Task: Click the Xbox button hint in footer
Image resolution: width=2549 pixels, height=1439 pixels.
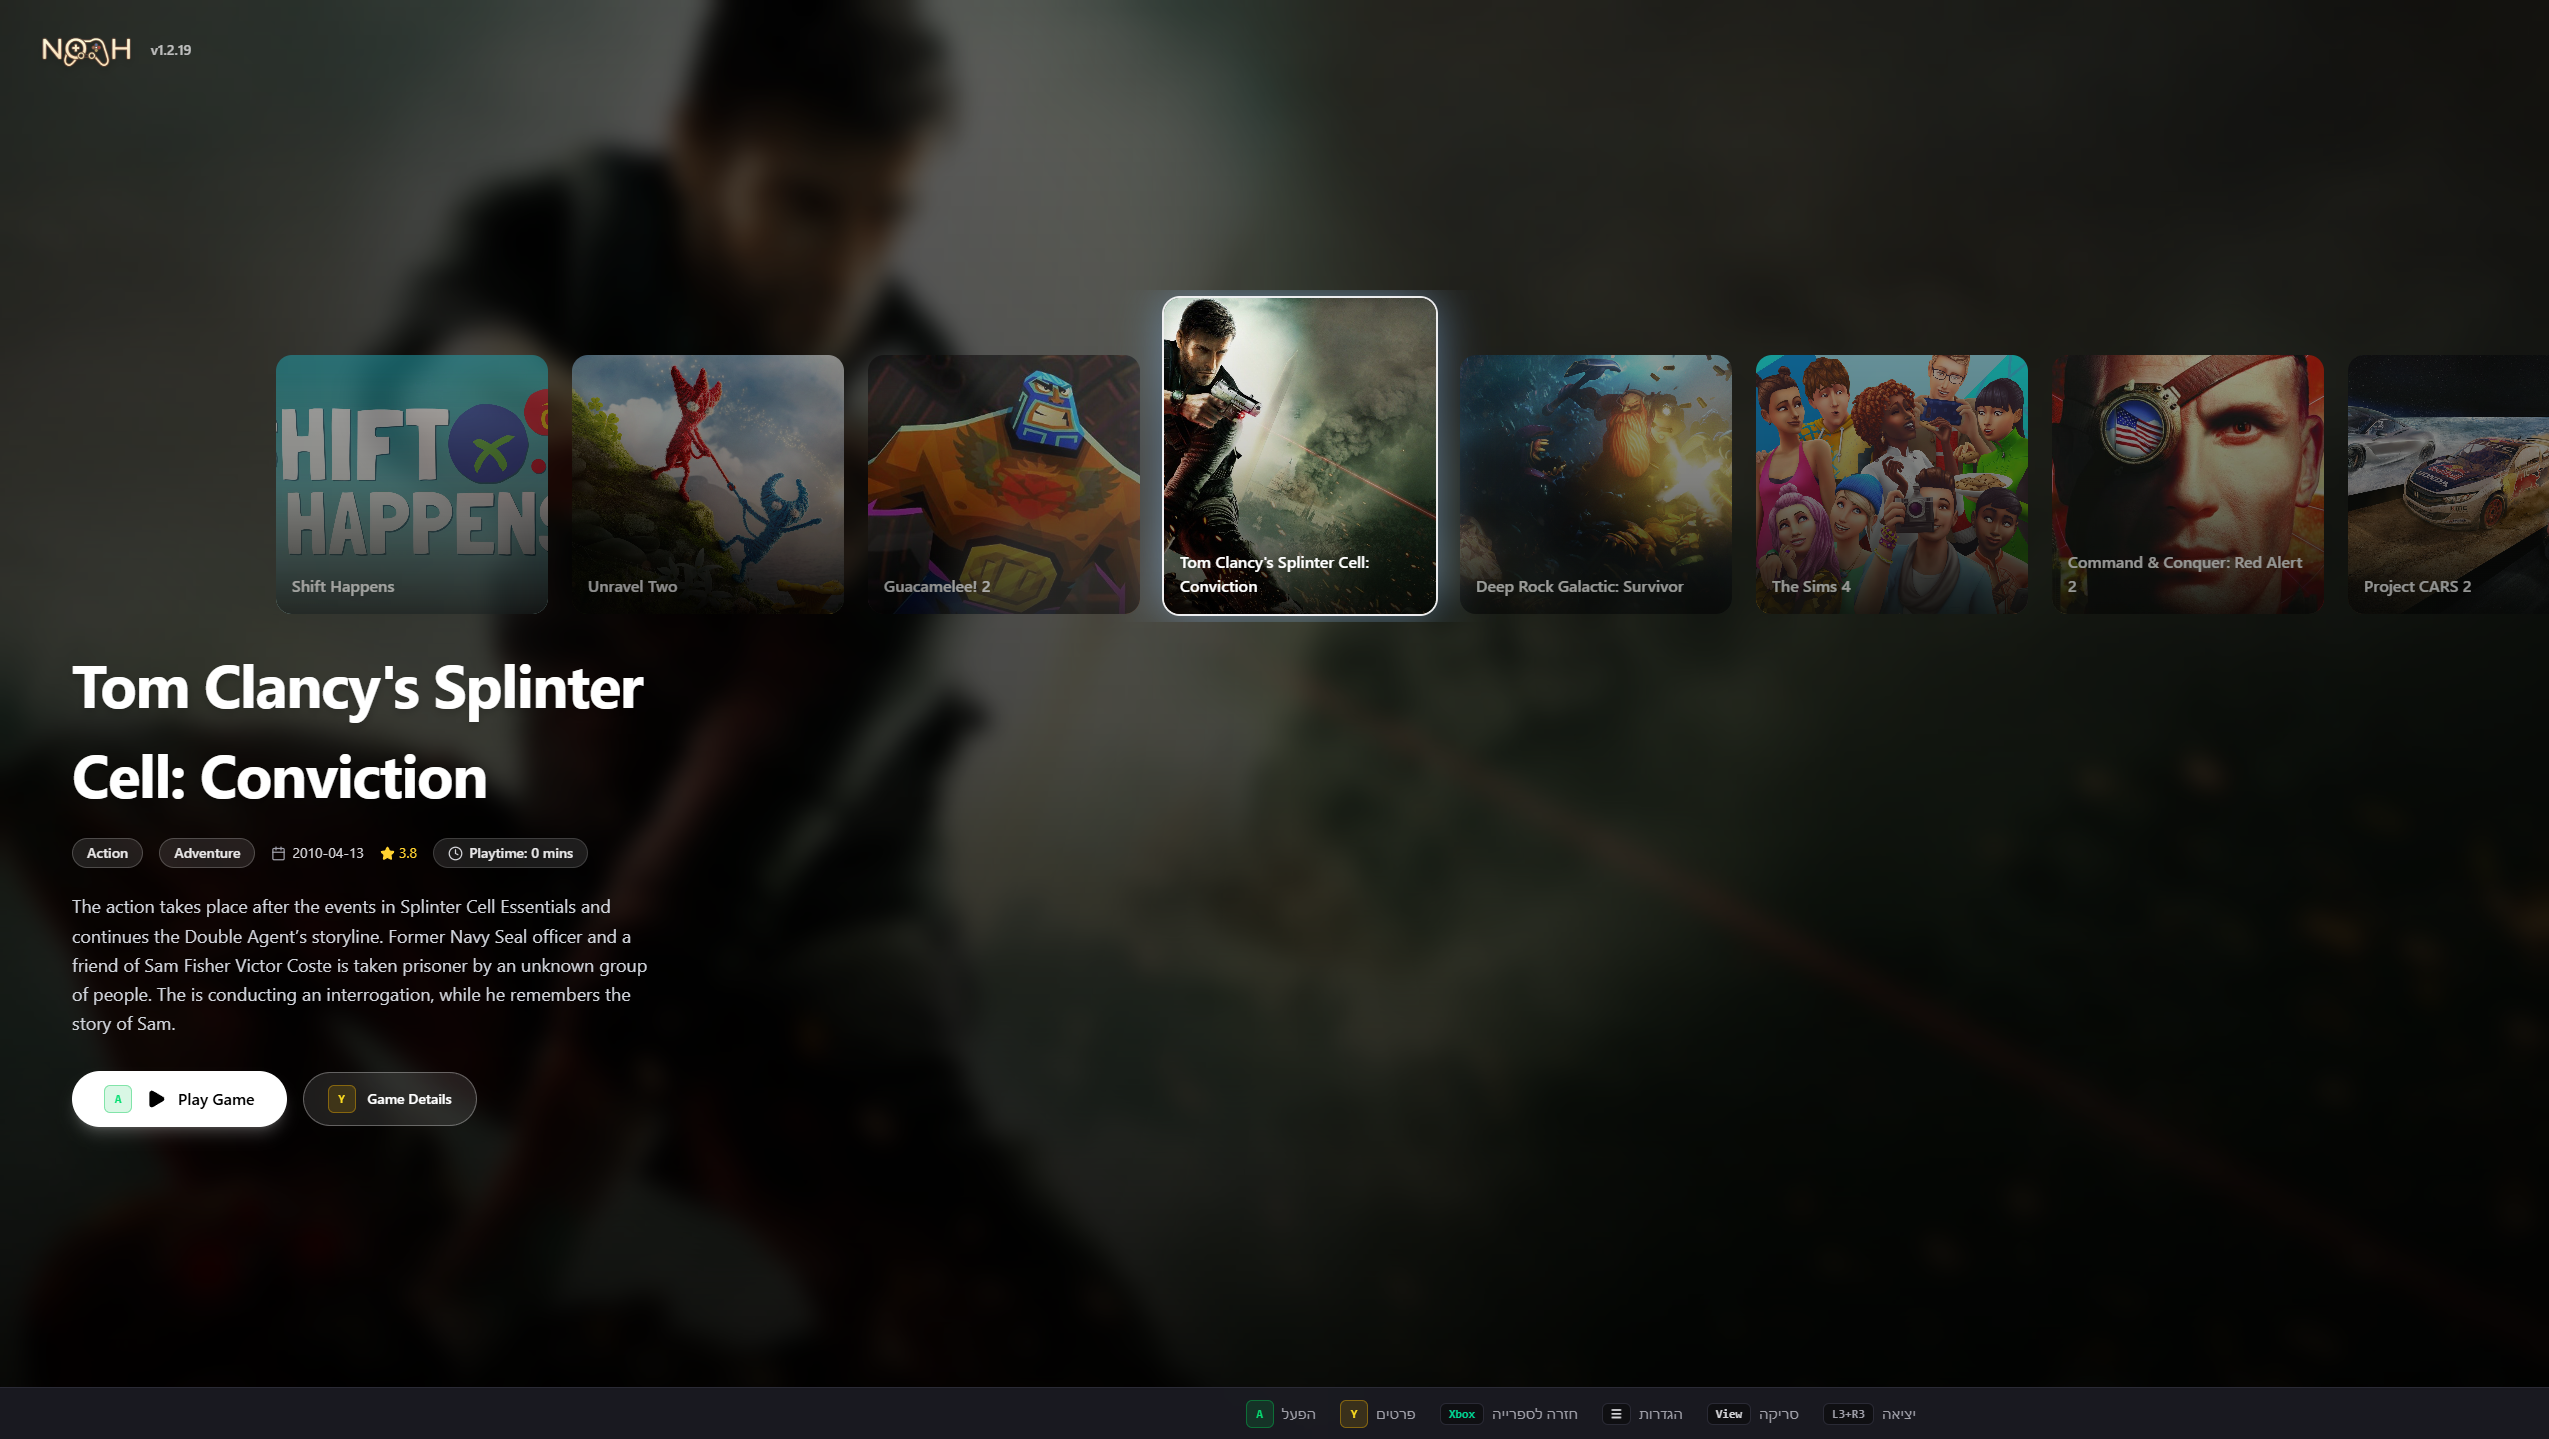Action: [x=1462, y=1414]
